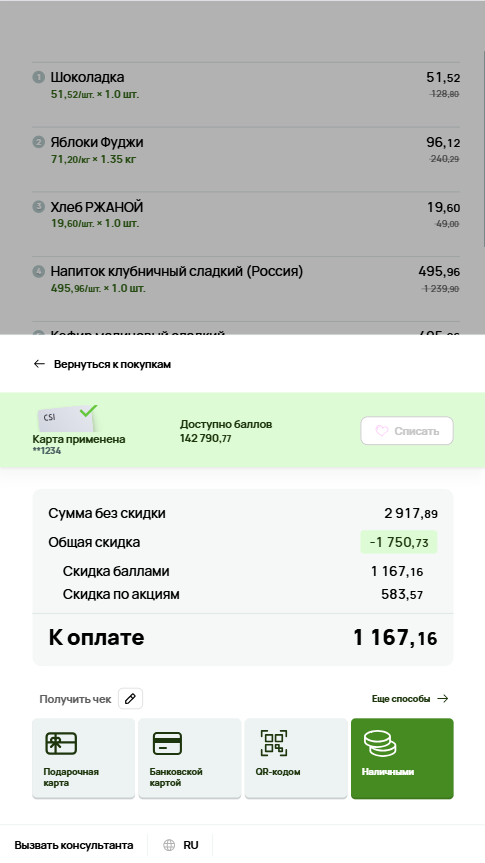
Task: Open the Еще способы payment methods link
Action: (x=410, y=698)
